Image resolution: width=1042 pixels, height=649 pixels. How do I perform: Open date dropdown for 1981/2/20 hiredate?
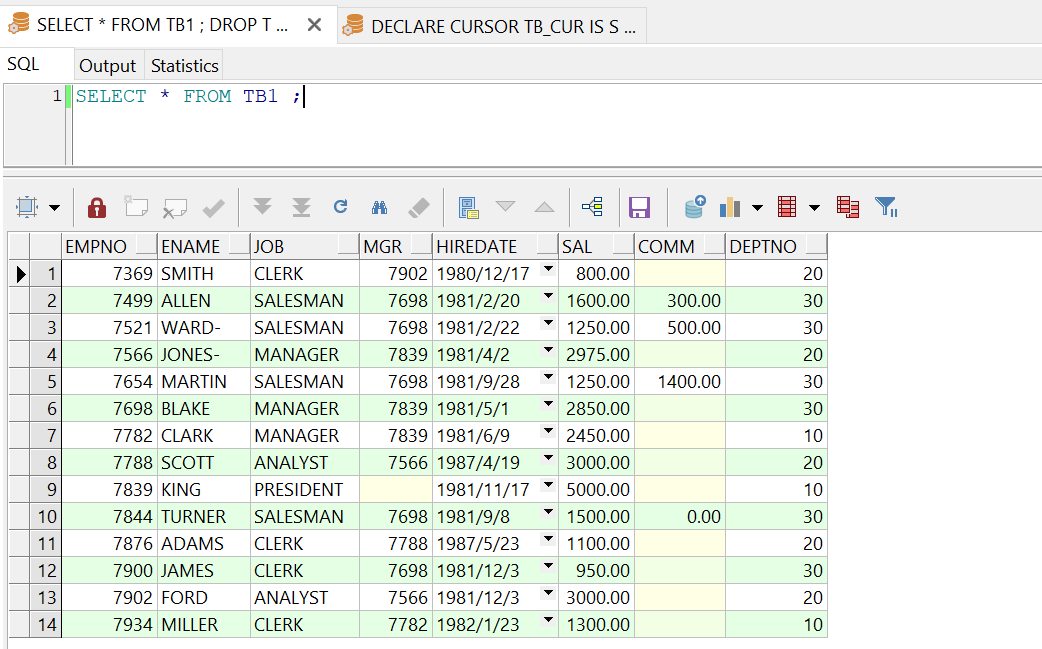click(548, 296)
